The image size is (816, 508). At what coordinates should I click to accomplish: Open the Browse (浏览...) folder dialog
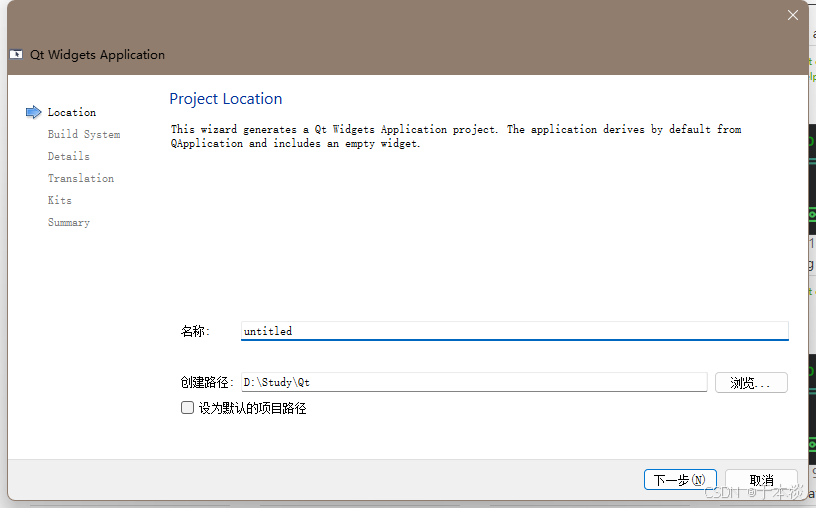coord(751,383)
